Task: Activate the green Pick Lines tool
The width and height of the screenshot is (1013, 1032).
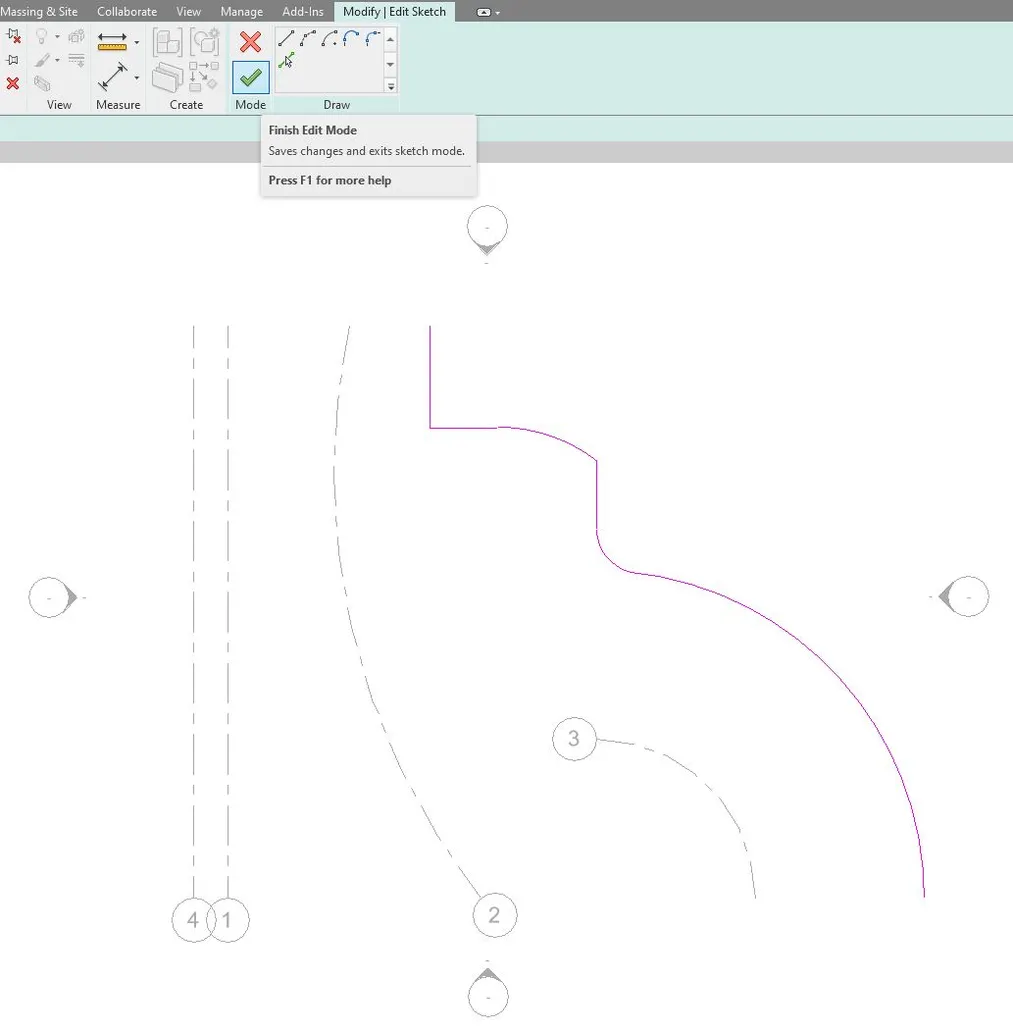Action: point(287,62)
